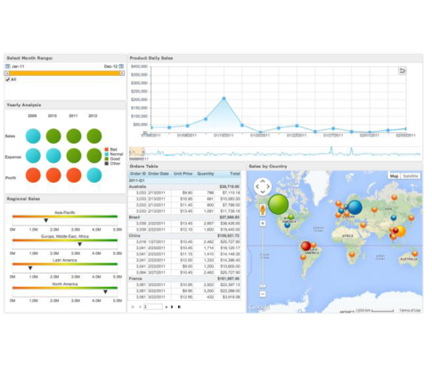432x369 pixels.
Task: Click the orange marker on southern Africa
Action: [352, 255]
